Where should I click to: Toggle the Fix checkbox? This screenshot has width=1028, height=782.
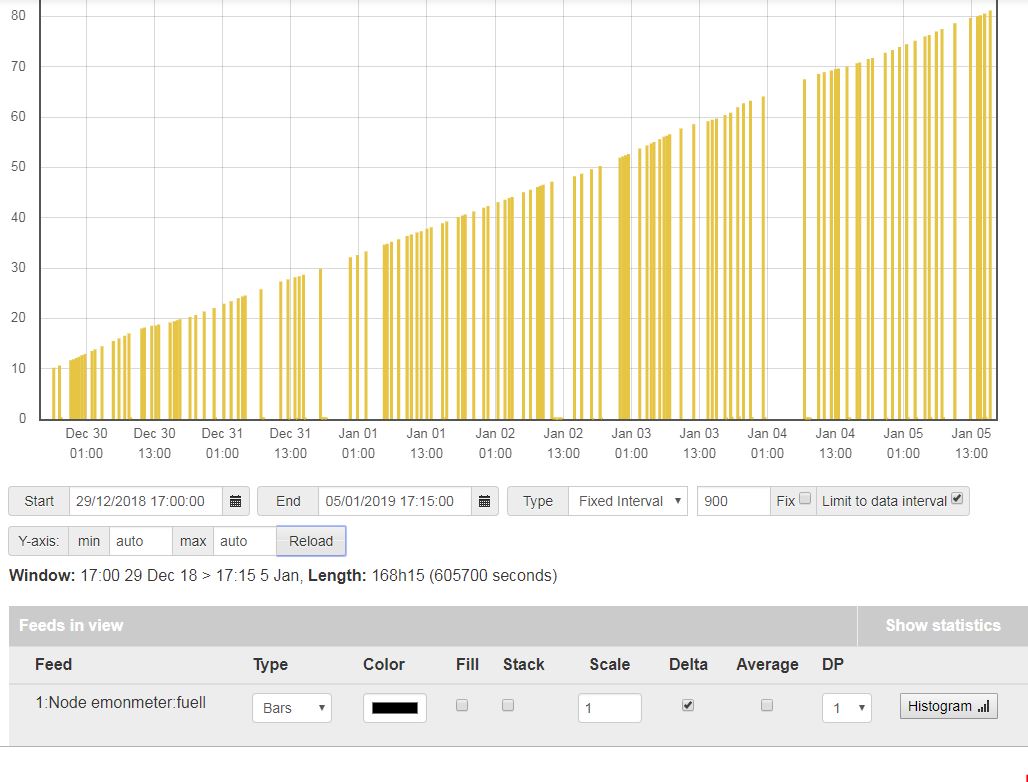point(805,499)
